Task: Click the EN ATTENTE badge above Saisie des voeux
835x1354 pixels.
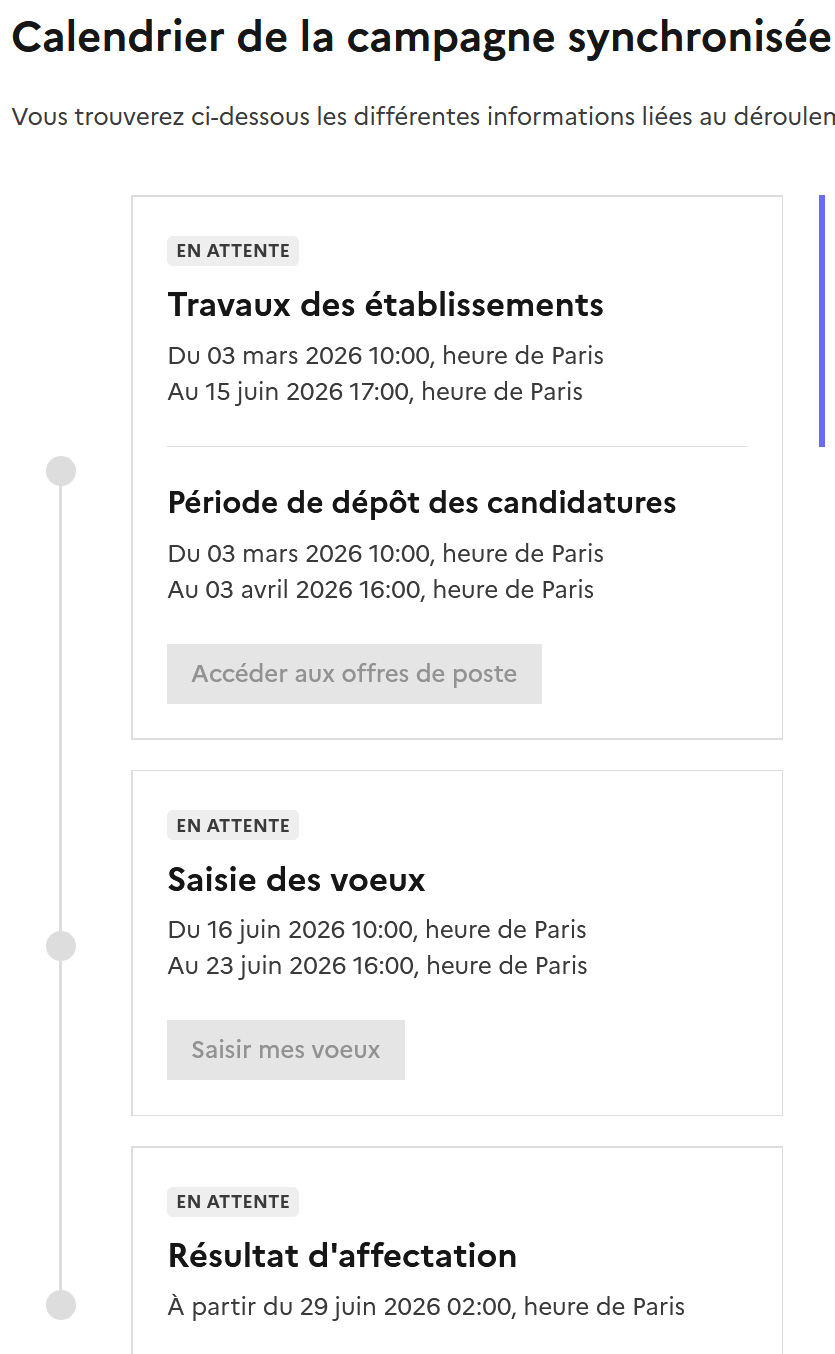Action: tap(233, 826)
